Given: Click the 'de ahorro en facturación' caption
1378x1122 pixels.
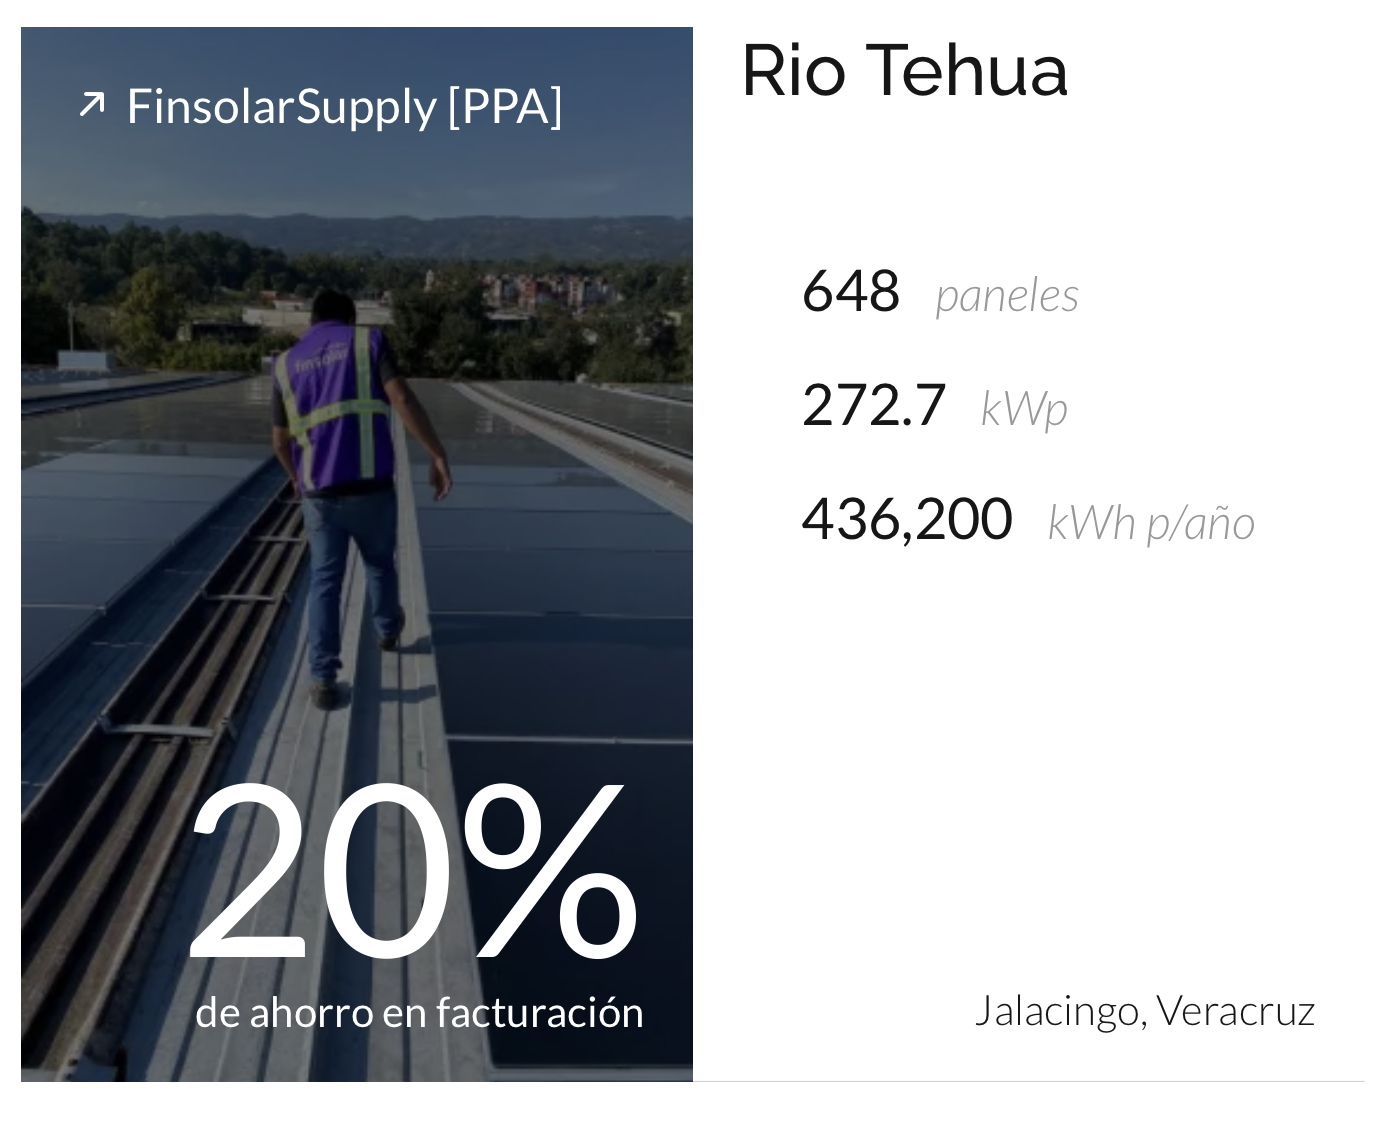Looking at the screenshot, I should 419,1013.
